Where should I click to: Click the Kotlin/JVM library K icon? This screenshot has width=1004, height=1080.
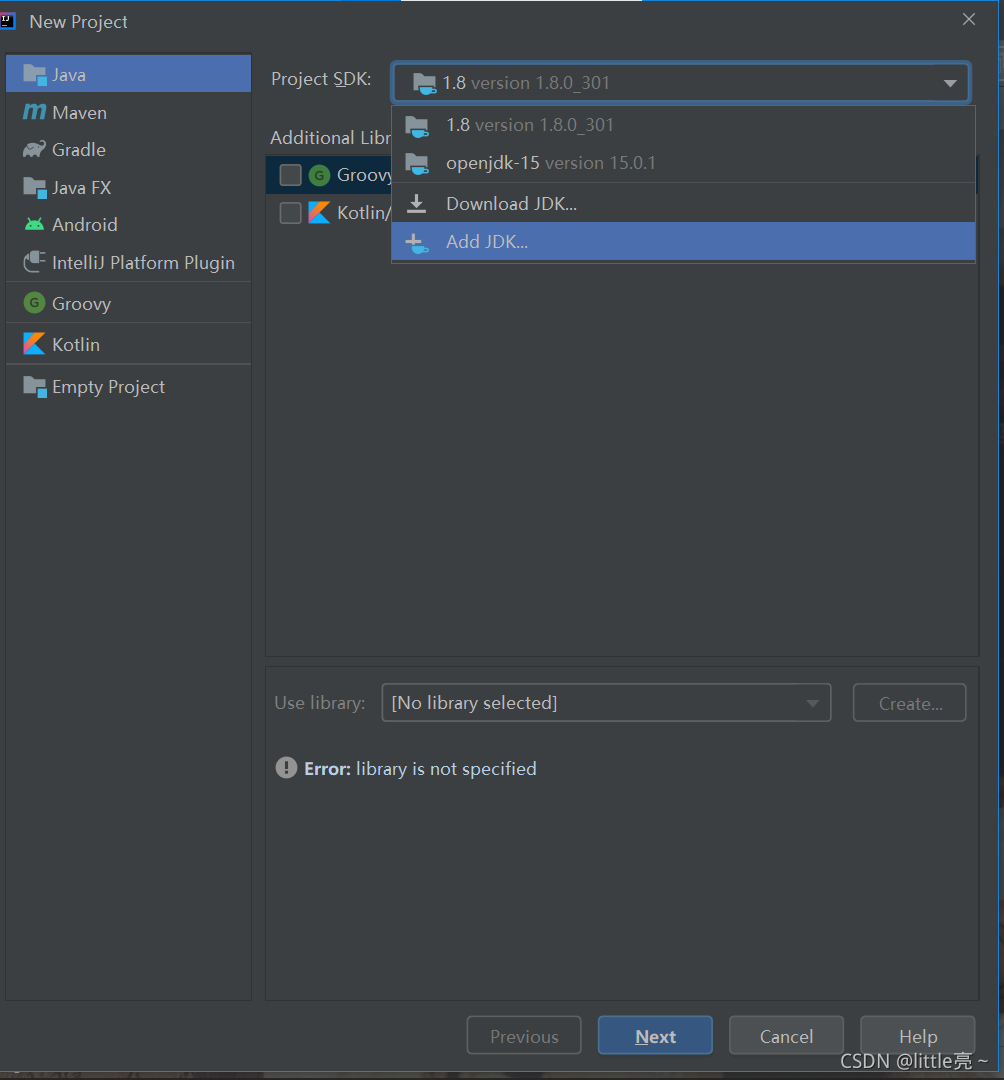click(x=319, y=213)
